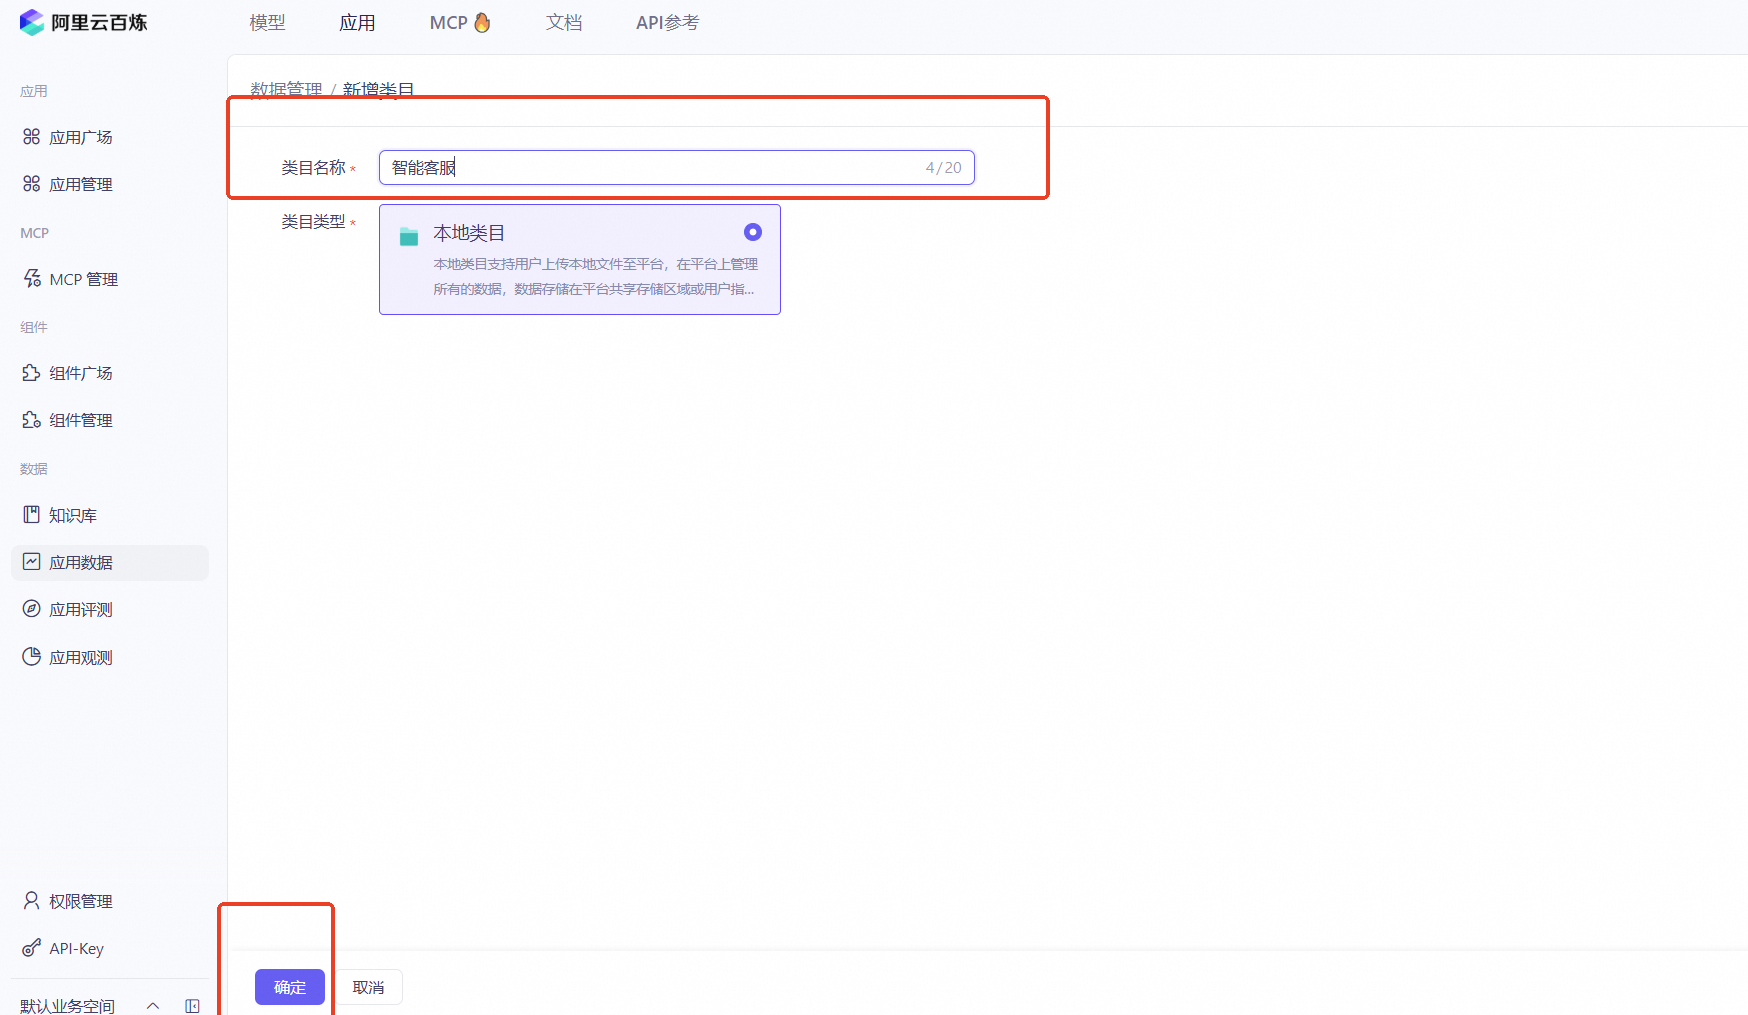Open MCP 管理 in the sidebar
Screen dimensions: 1748x1015
(x=110, y=279)
